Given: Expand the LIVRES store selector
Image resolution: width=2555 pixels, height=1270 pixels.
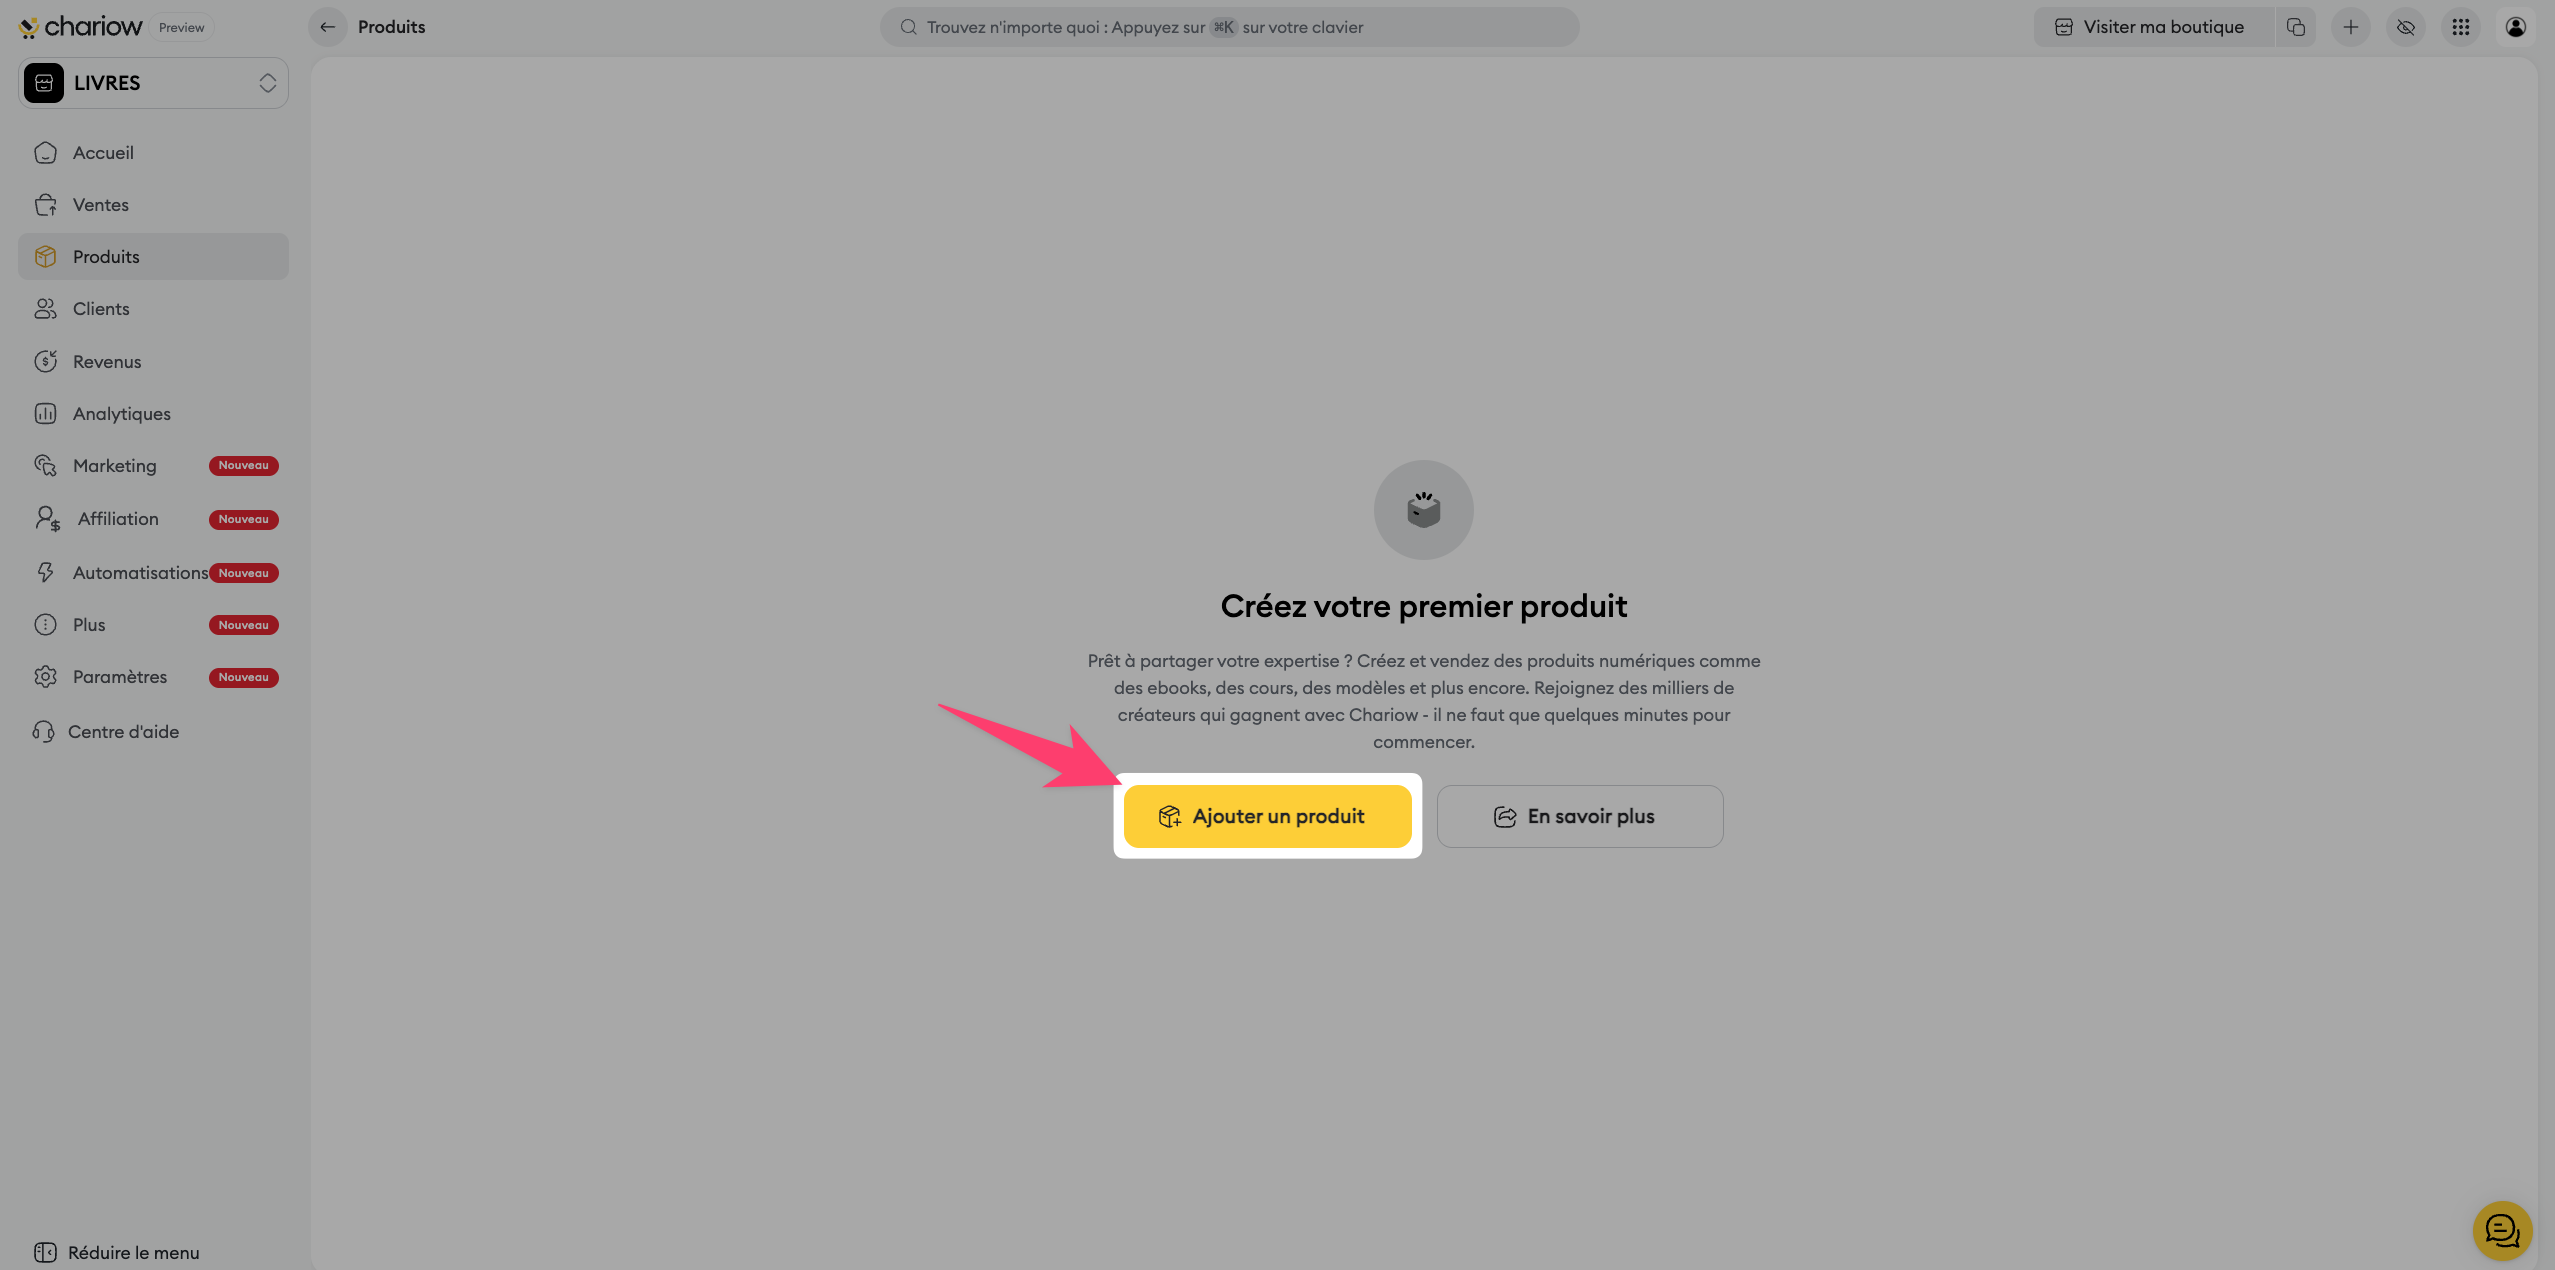Looking at the screenshot, I should [153, 83].
